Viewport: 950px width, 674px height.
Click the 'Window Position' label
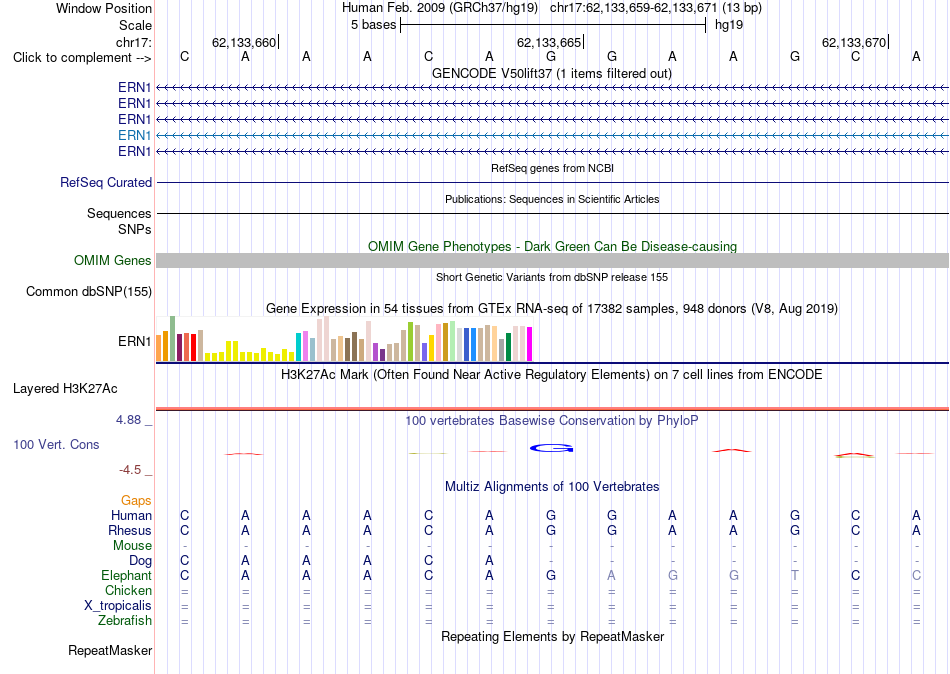[x=104, y=8]
